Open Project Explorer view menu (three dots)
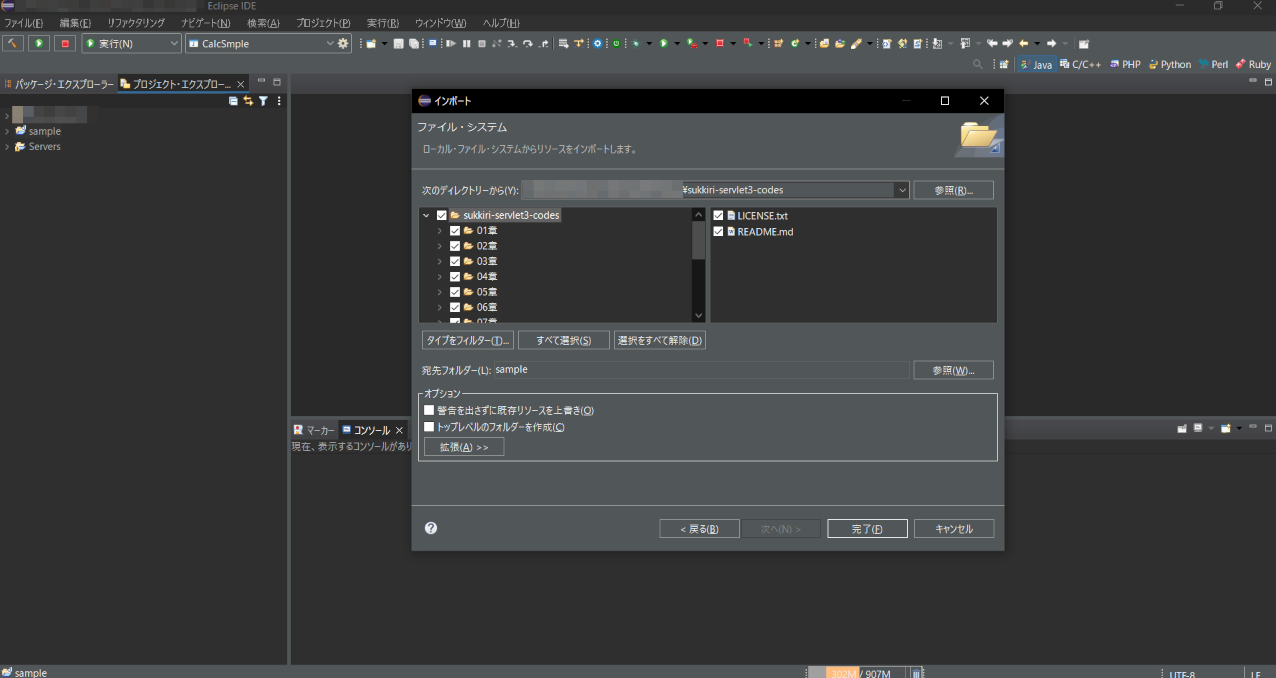This screenshot has width=1276, height=678. [279, 101]
